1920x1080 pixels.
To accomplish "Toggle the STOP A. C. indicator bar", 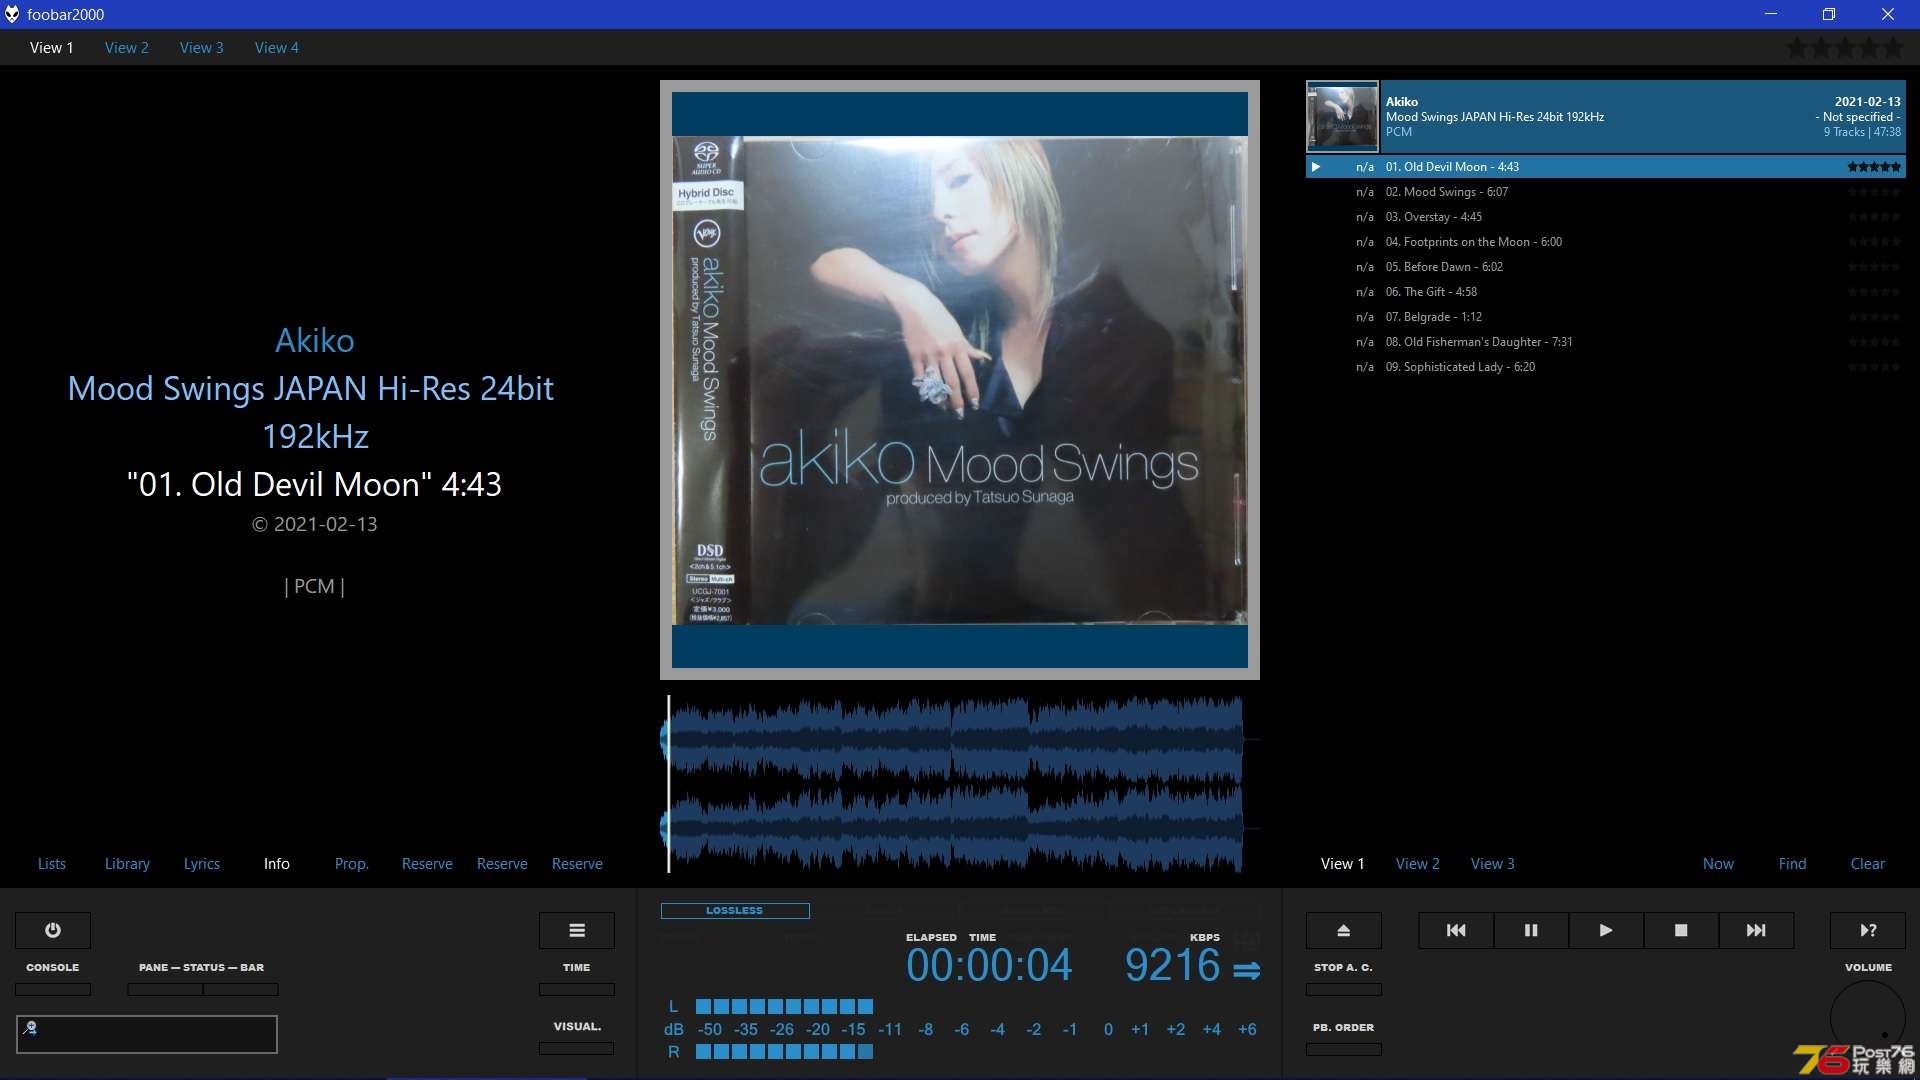I will (1344, 989).
